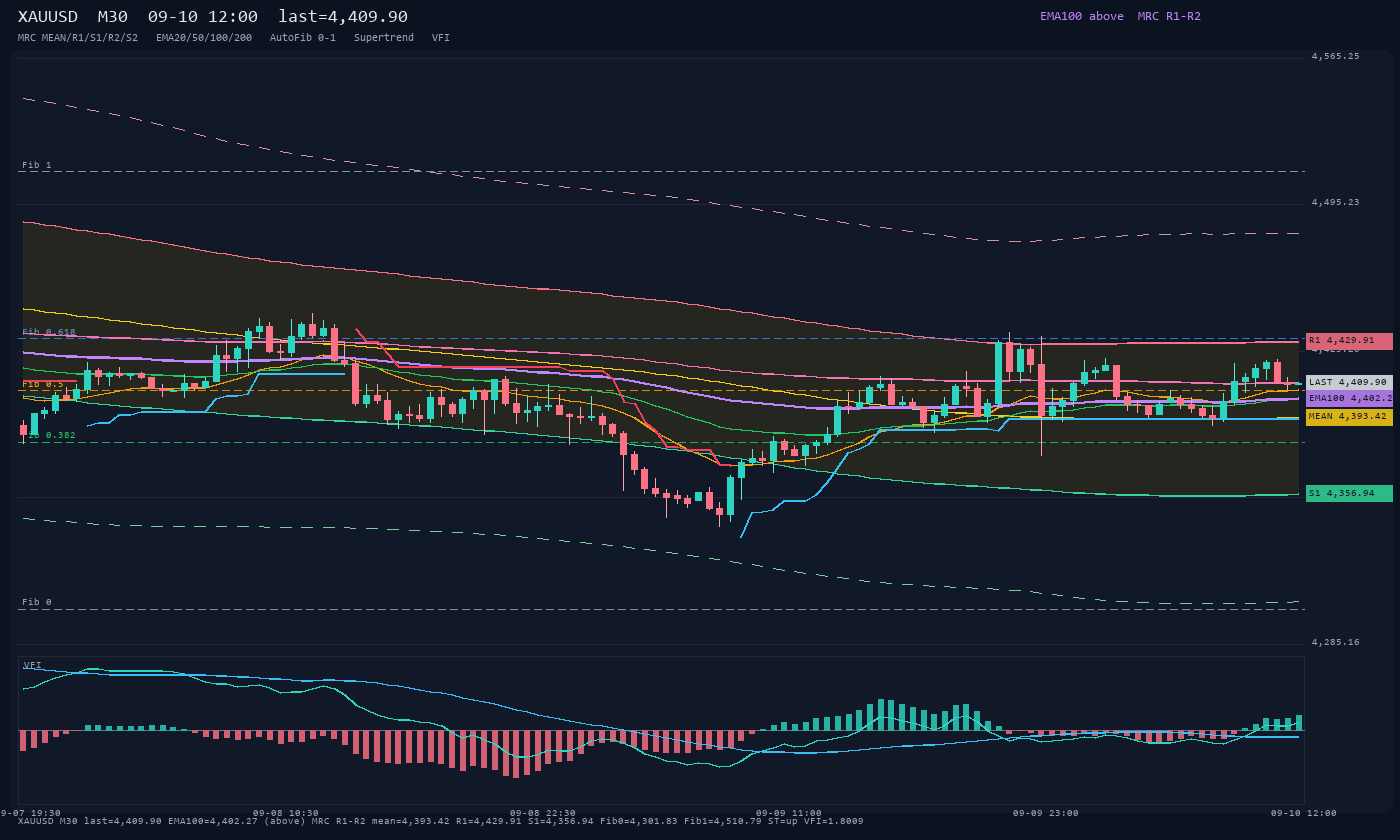Select the VFI label in the indicator legend
This screenshot has width=1400, height=840.
tap(441, 38)
